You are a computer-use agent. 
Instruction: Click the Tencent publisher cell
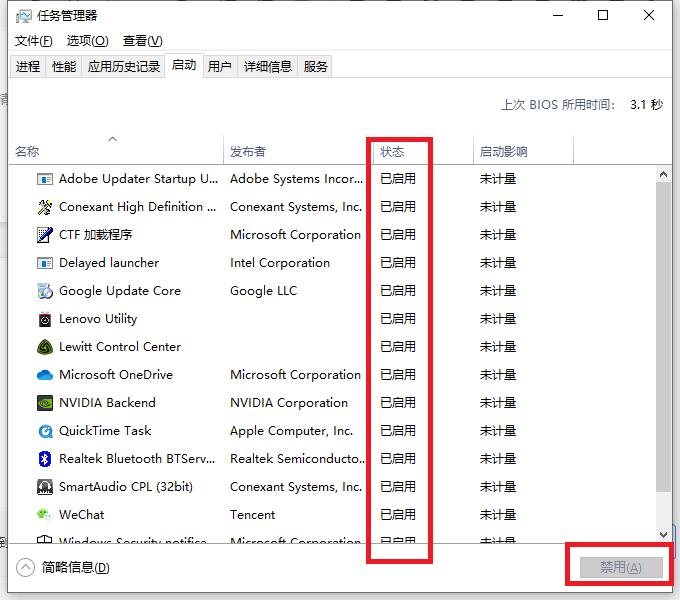[x=252, y=515]
